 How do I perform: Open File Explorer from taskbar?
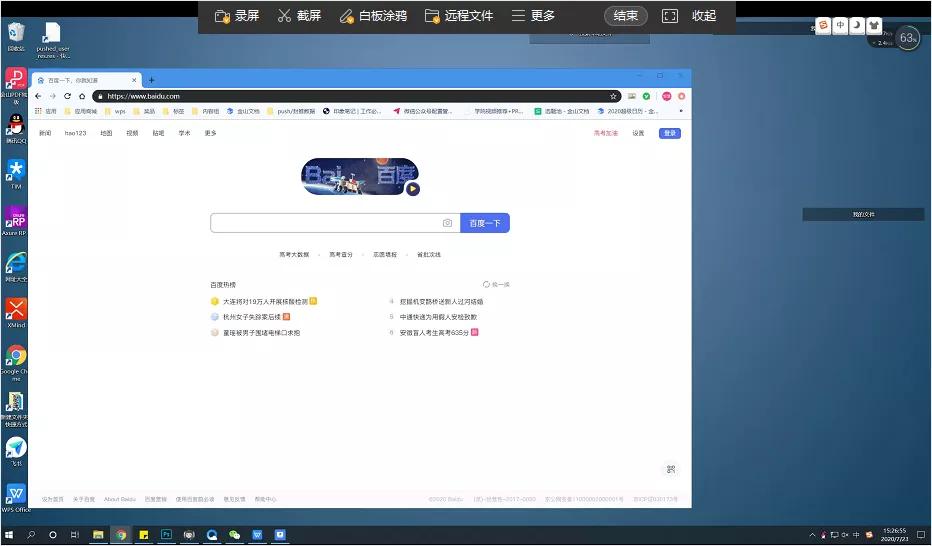tap(98, 535)
